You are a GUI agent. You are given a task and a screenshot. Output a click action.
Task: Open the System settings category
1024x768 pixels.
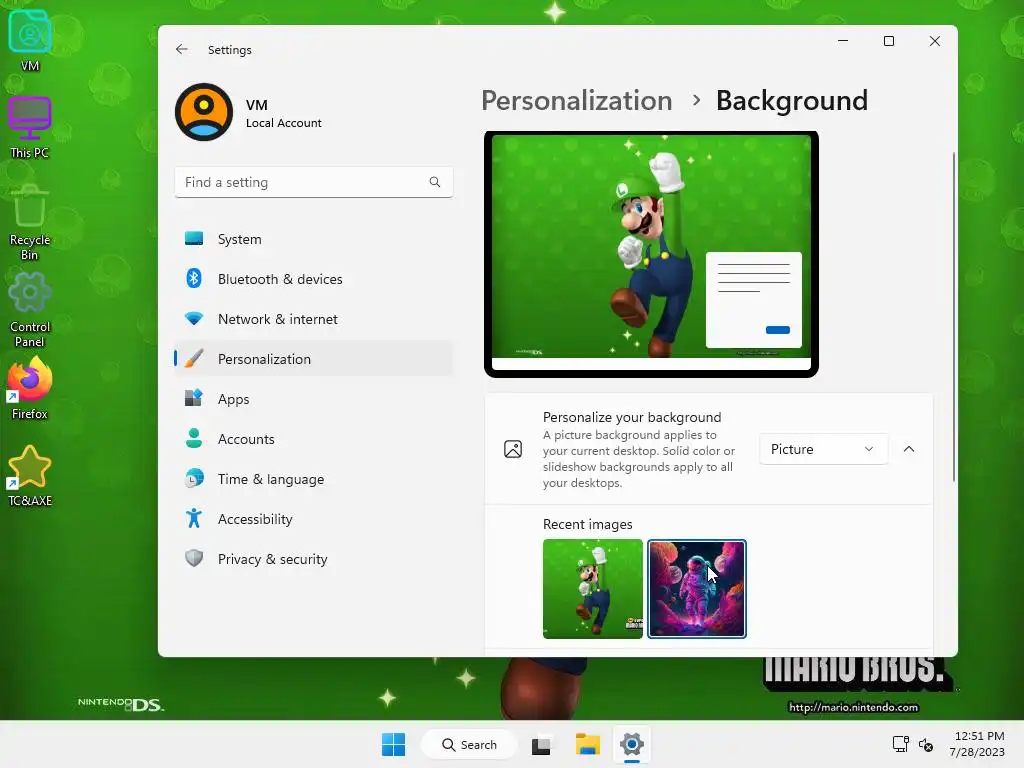click(313, 239)
